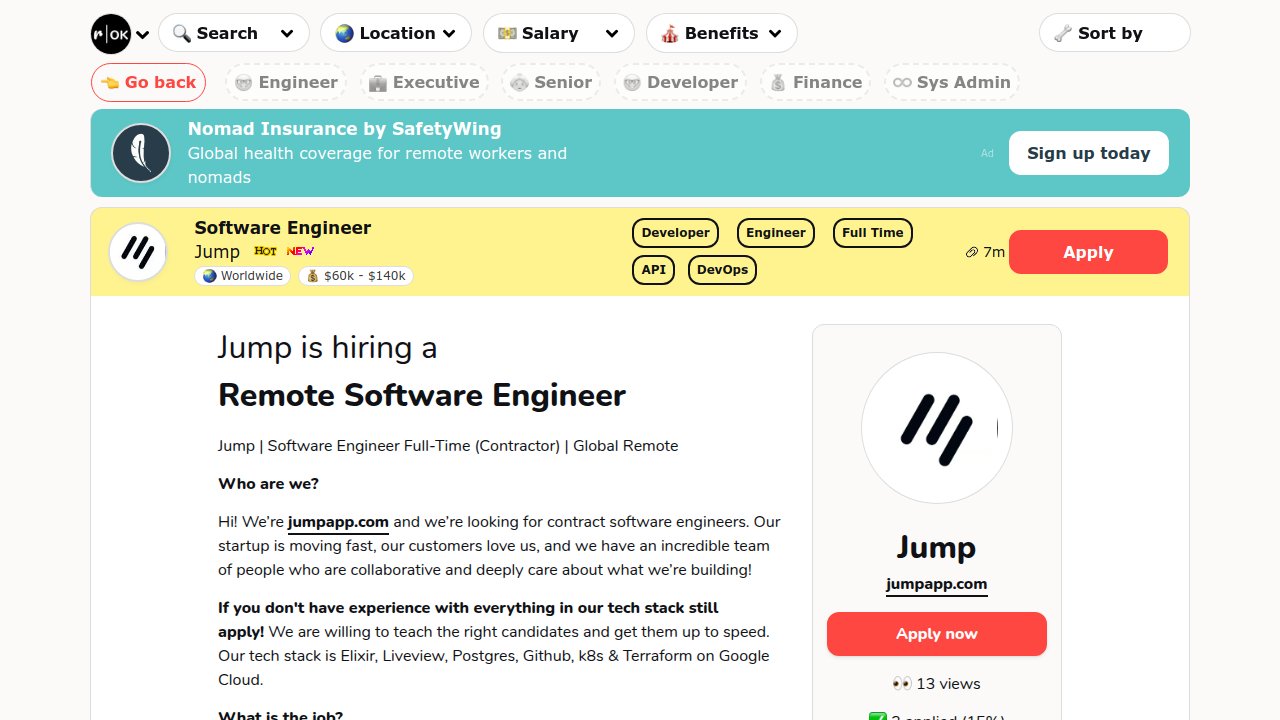Click the Jump company name in sidebar
The image size is (1280, 720).
[x=936, y=547]
